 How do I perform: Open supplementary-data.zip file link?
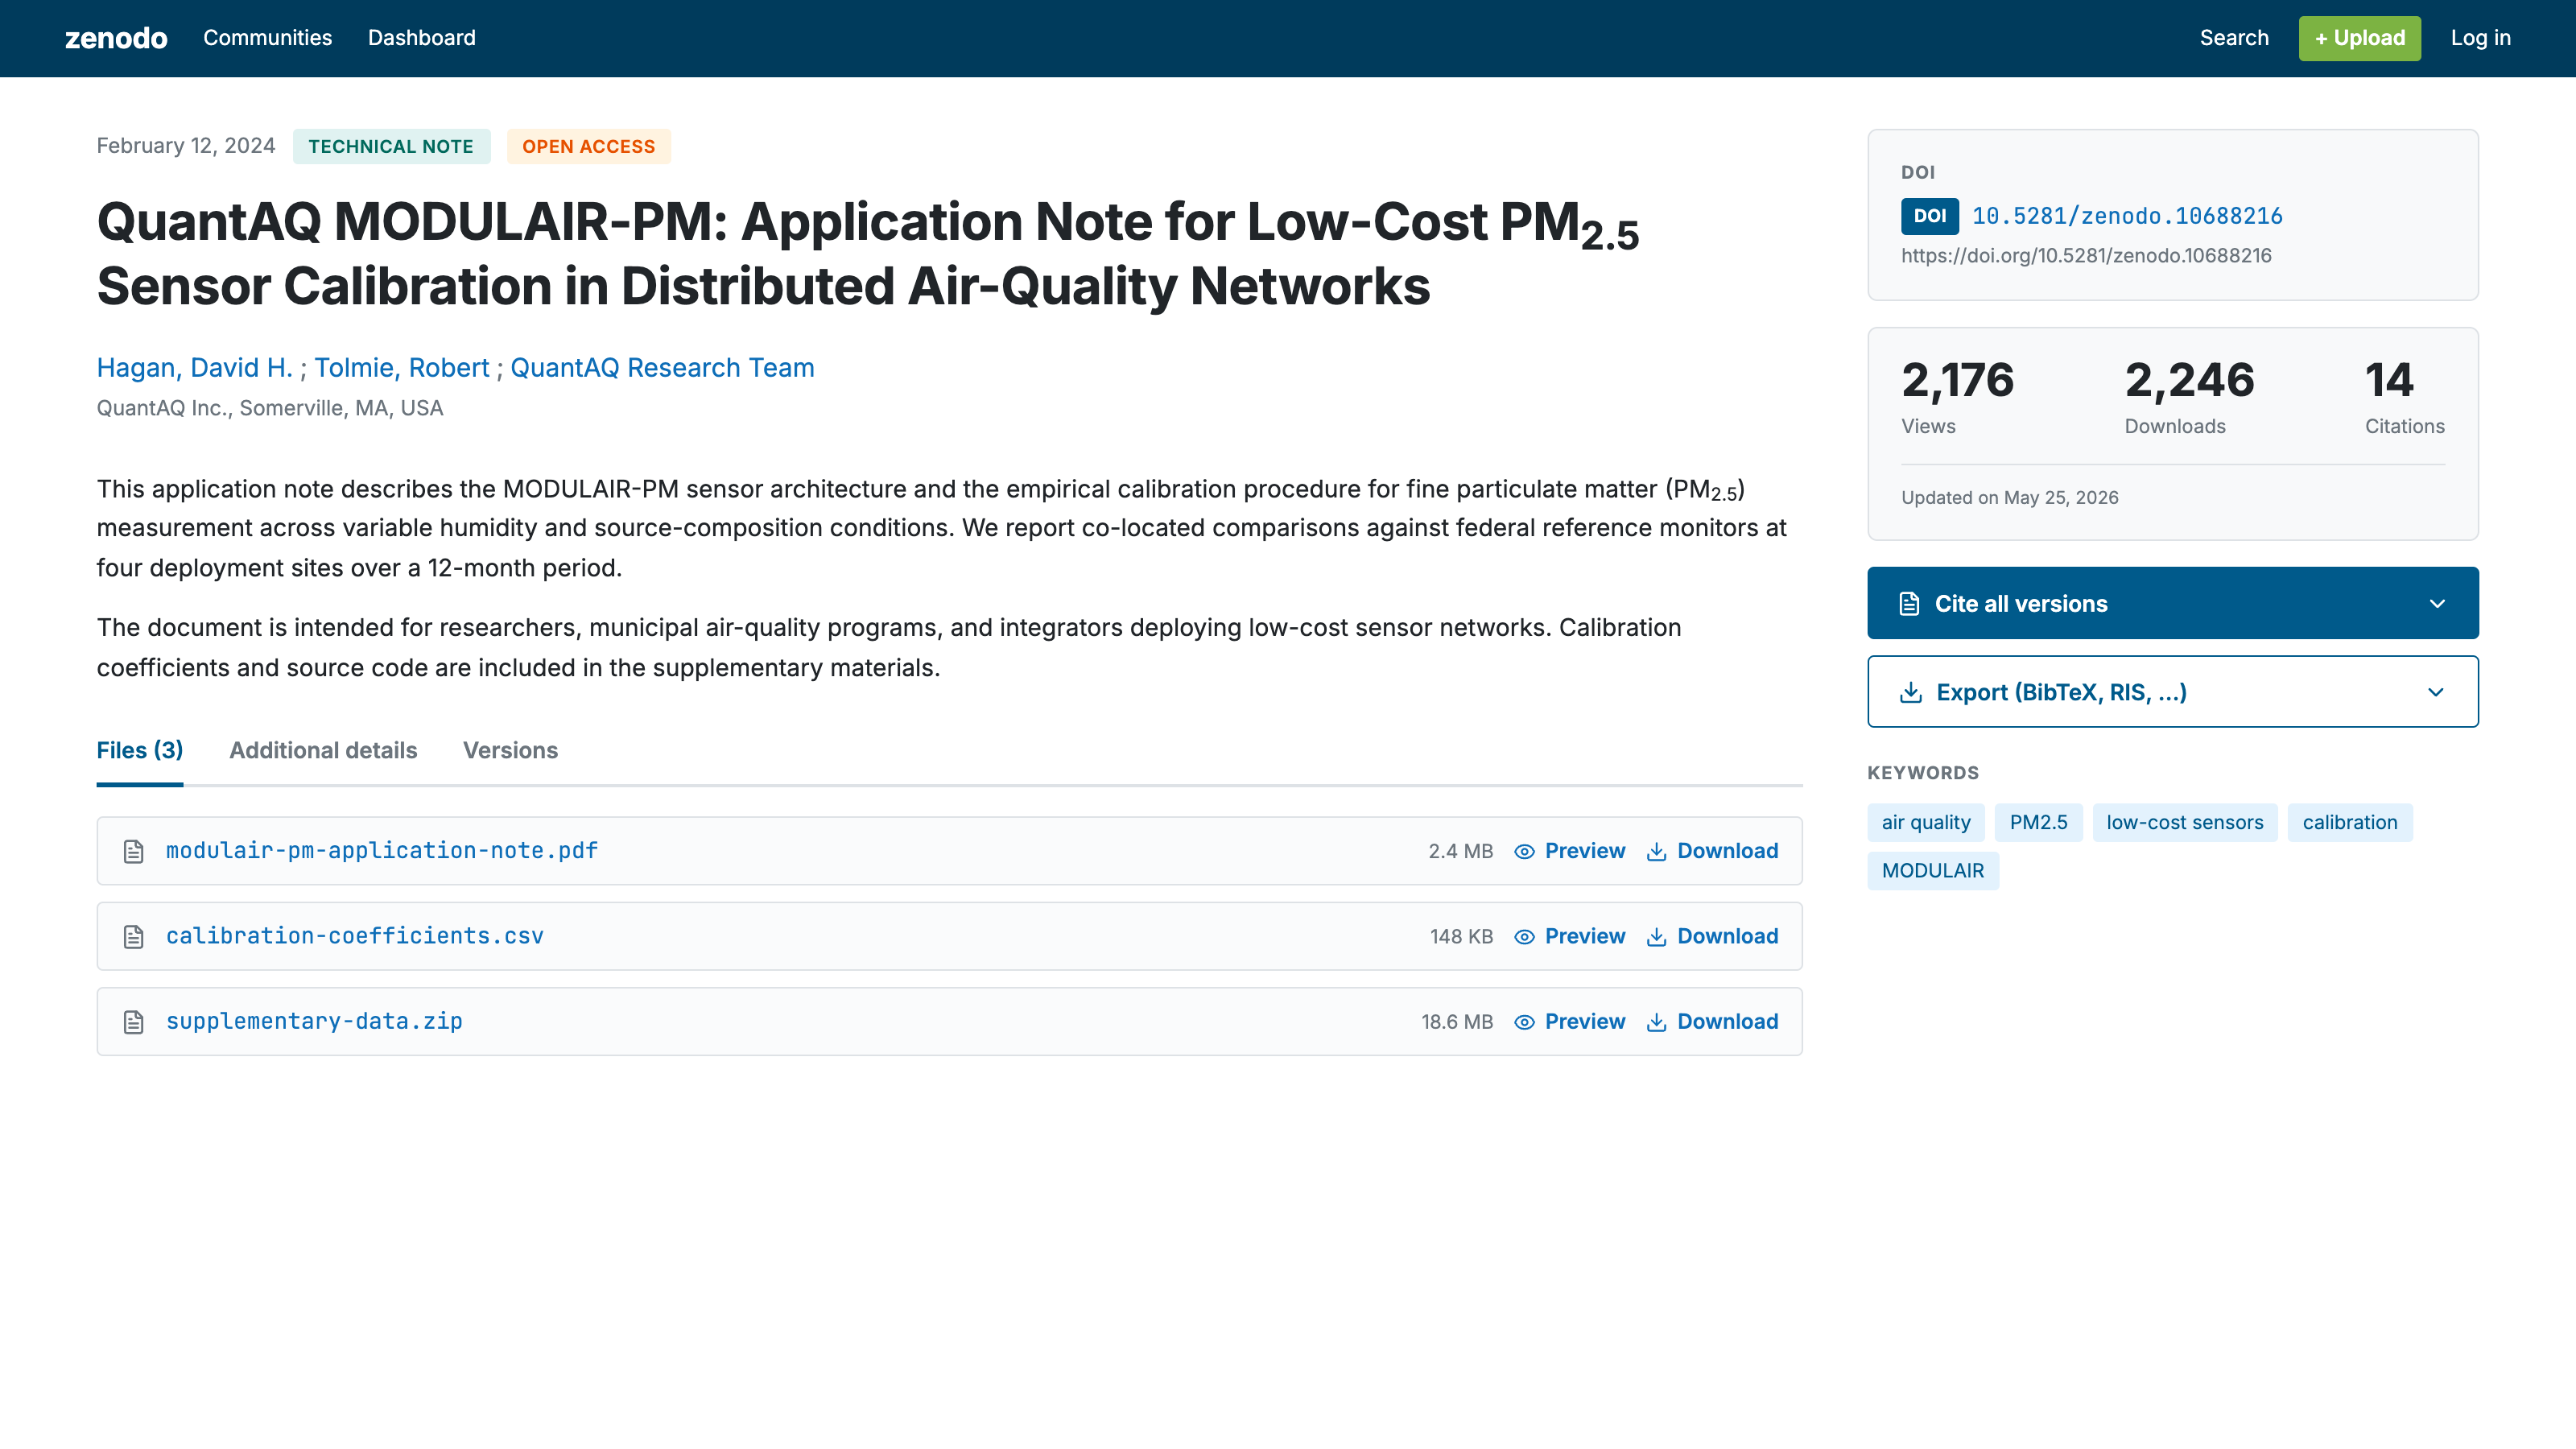coord(314,1021)
